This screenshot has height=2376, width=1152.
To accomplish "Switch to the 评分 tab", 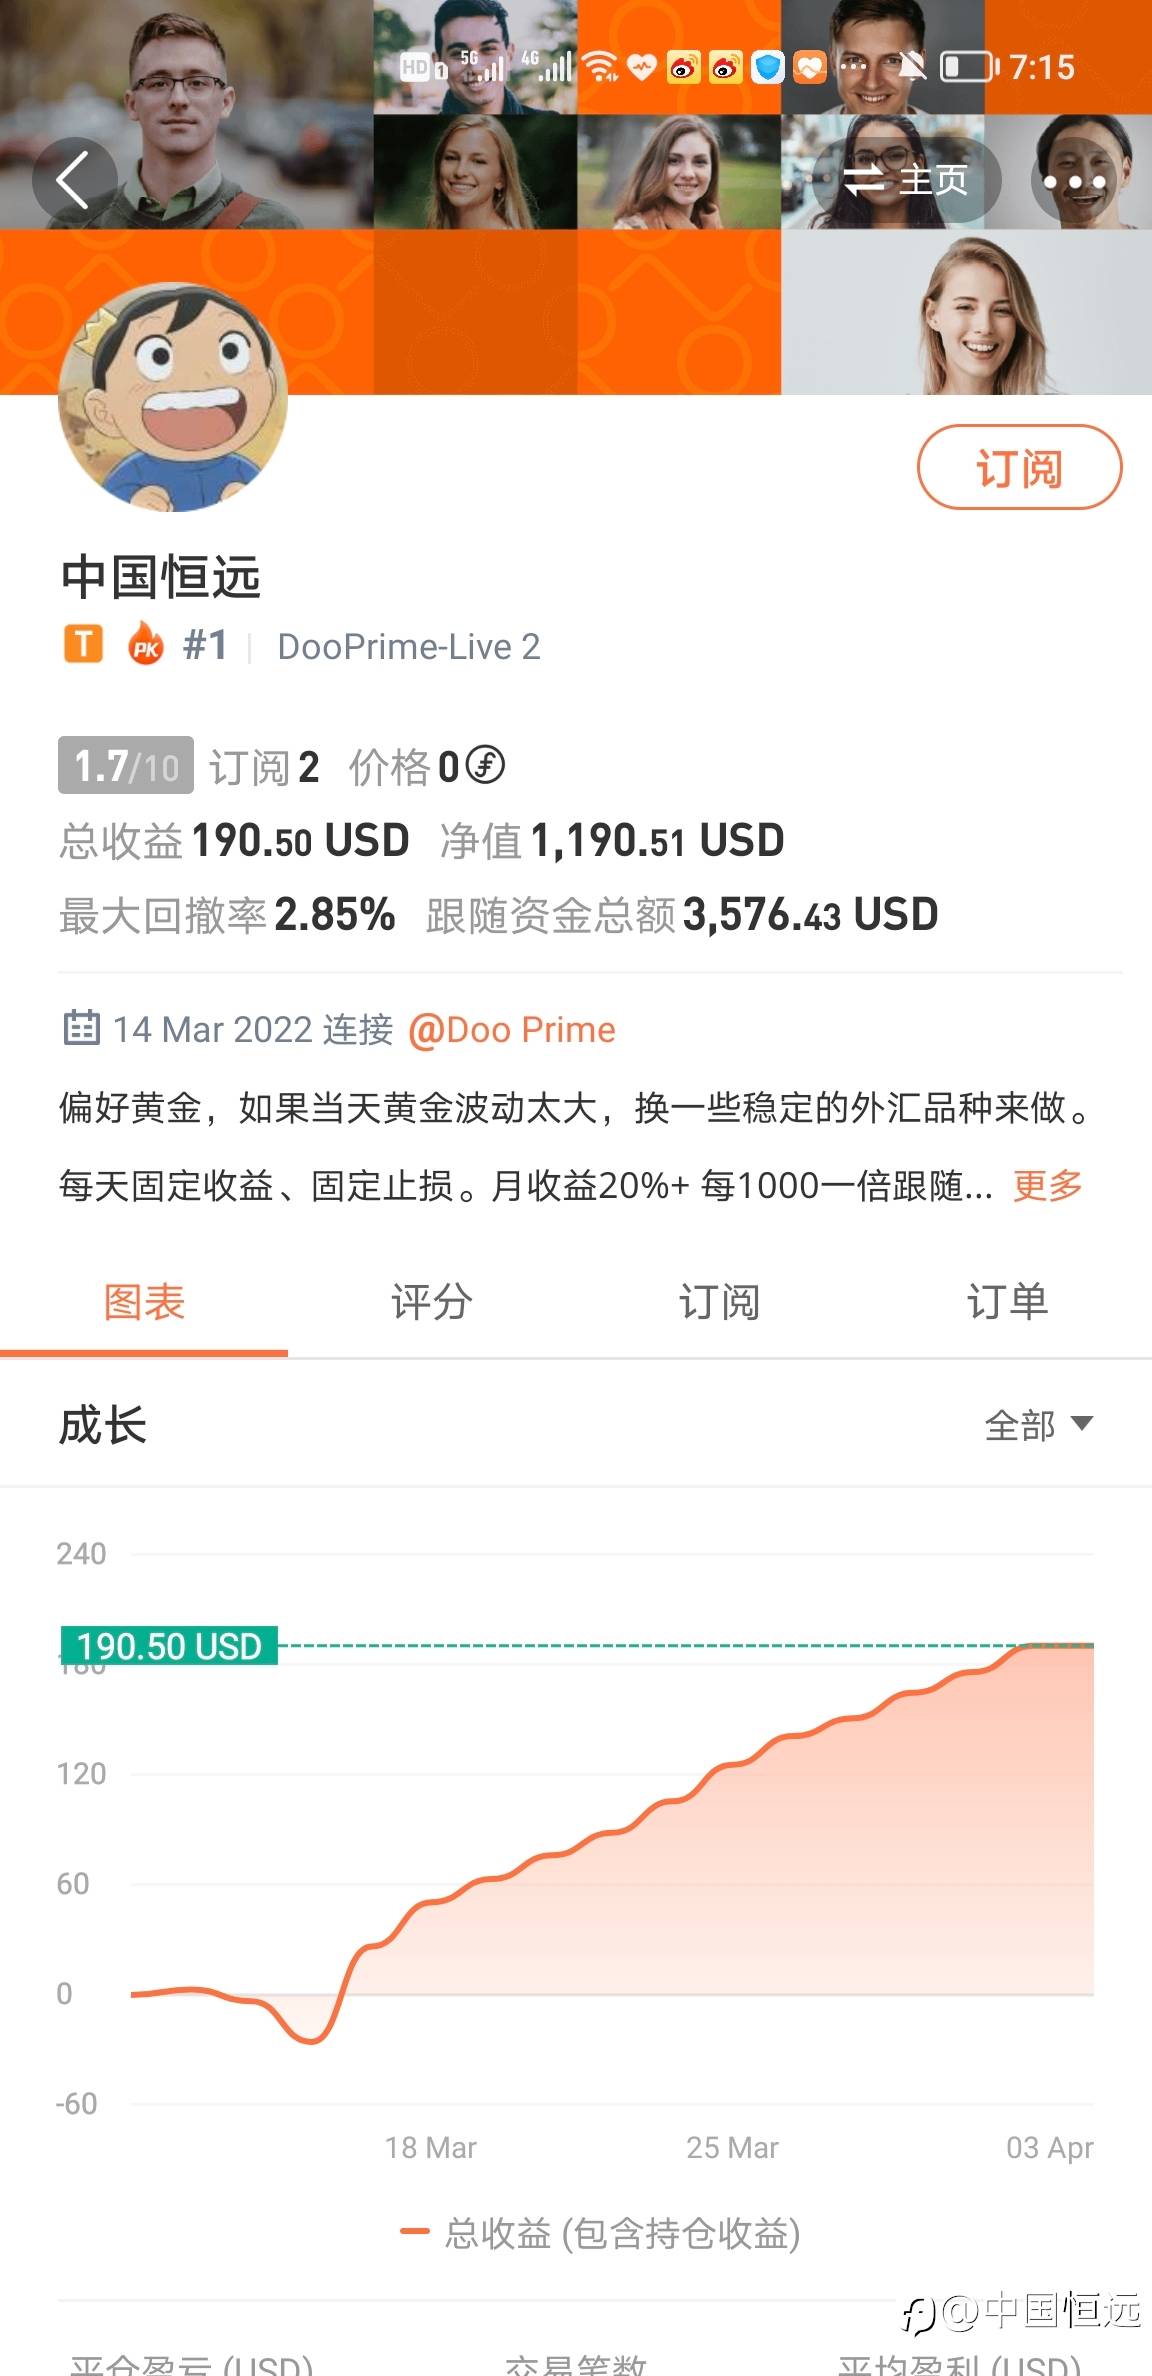I will (431, 1302).
